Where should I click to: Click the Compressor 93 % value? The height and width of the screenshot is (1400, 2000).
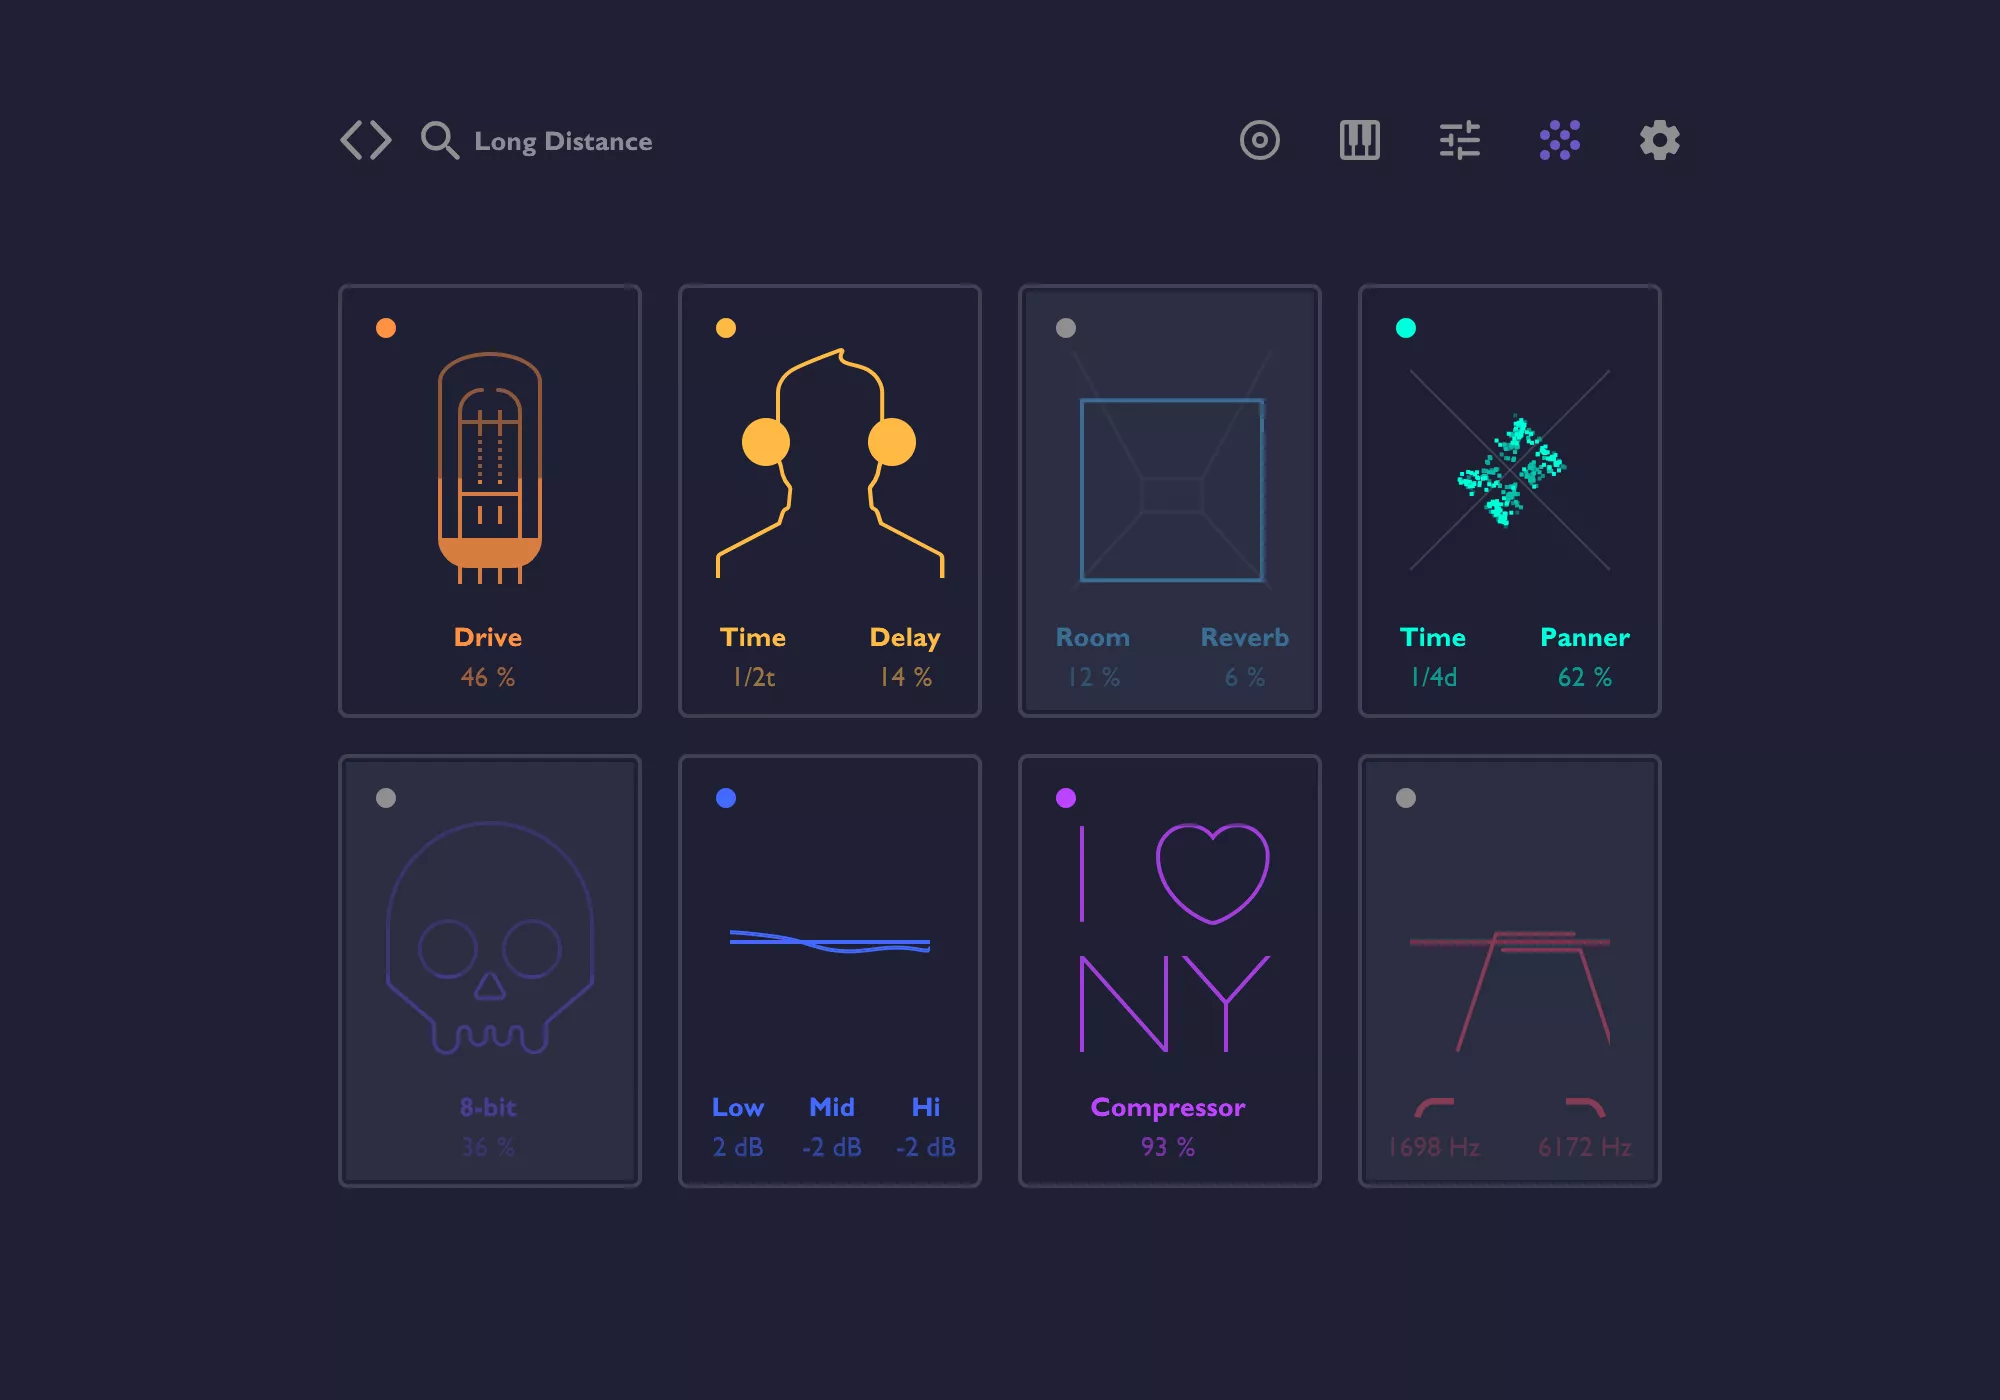point(1167,1147)
